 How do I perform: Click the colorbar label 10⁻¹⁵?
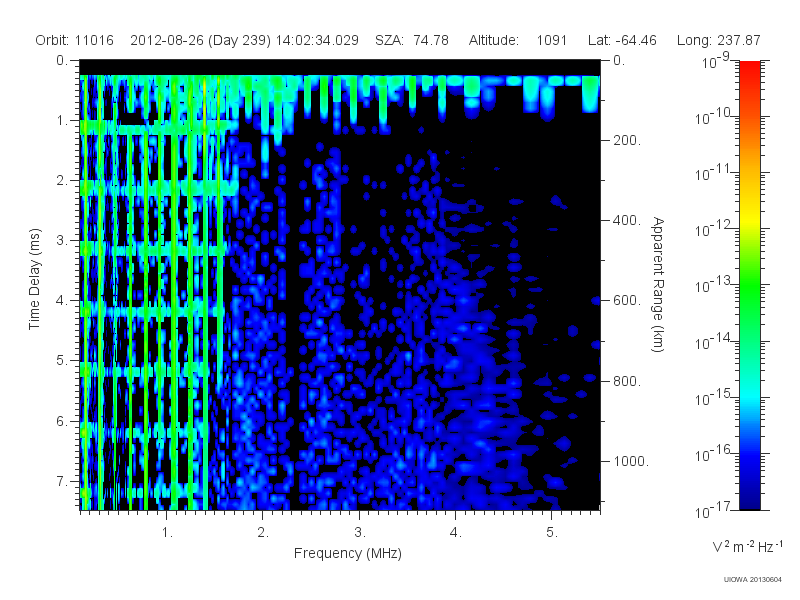(713, 397)
